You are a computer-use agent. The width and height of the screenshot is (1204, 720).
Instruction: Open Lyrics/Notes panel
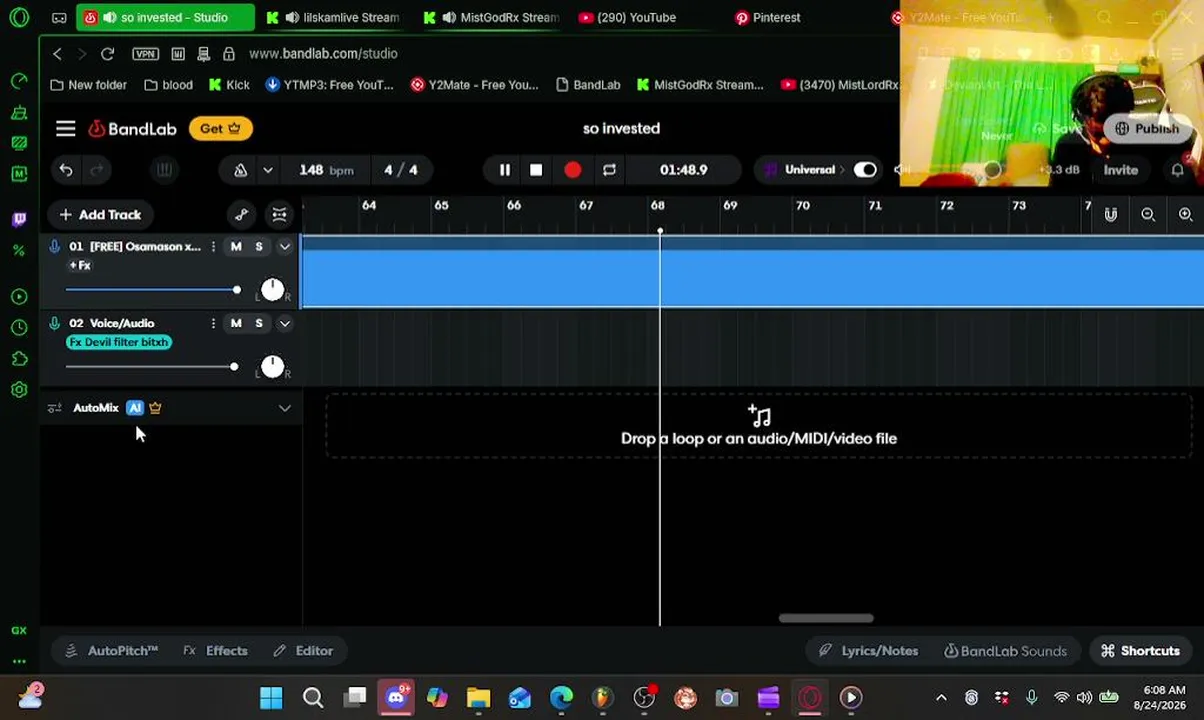[868, 651]
